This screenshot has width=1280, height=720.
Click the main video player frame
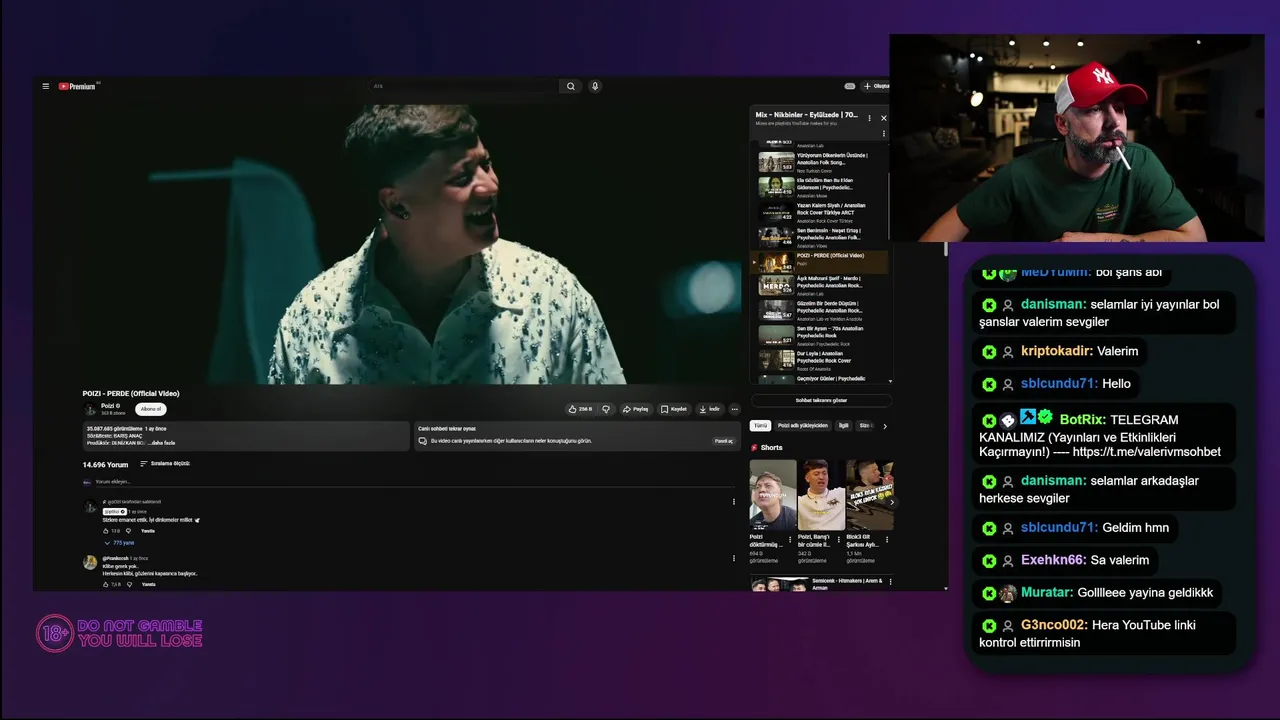(x=412, y=244)
